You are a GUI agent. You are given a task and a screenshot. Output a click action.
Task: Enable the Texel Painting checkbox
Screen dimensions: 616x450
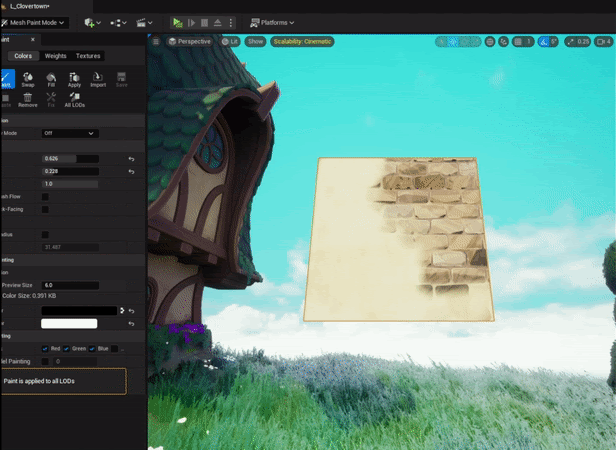click(45, 362)
